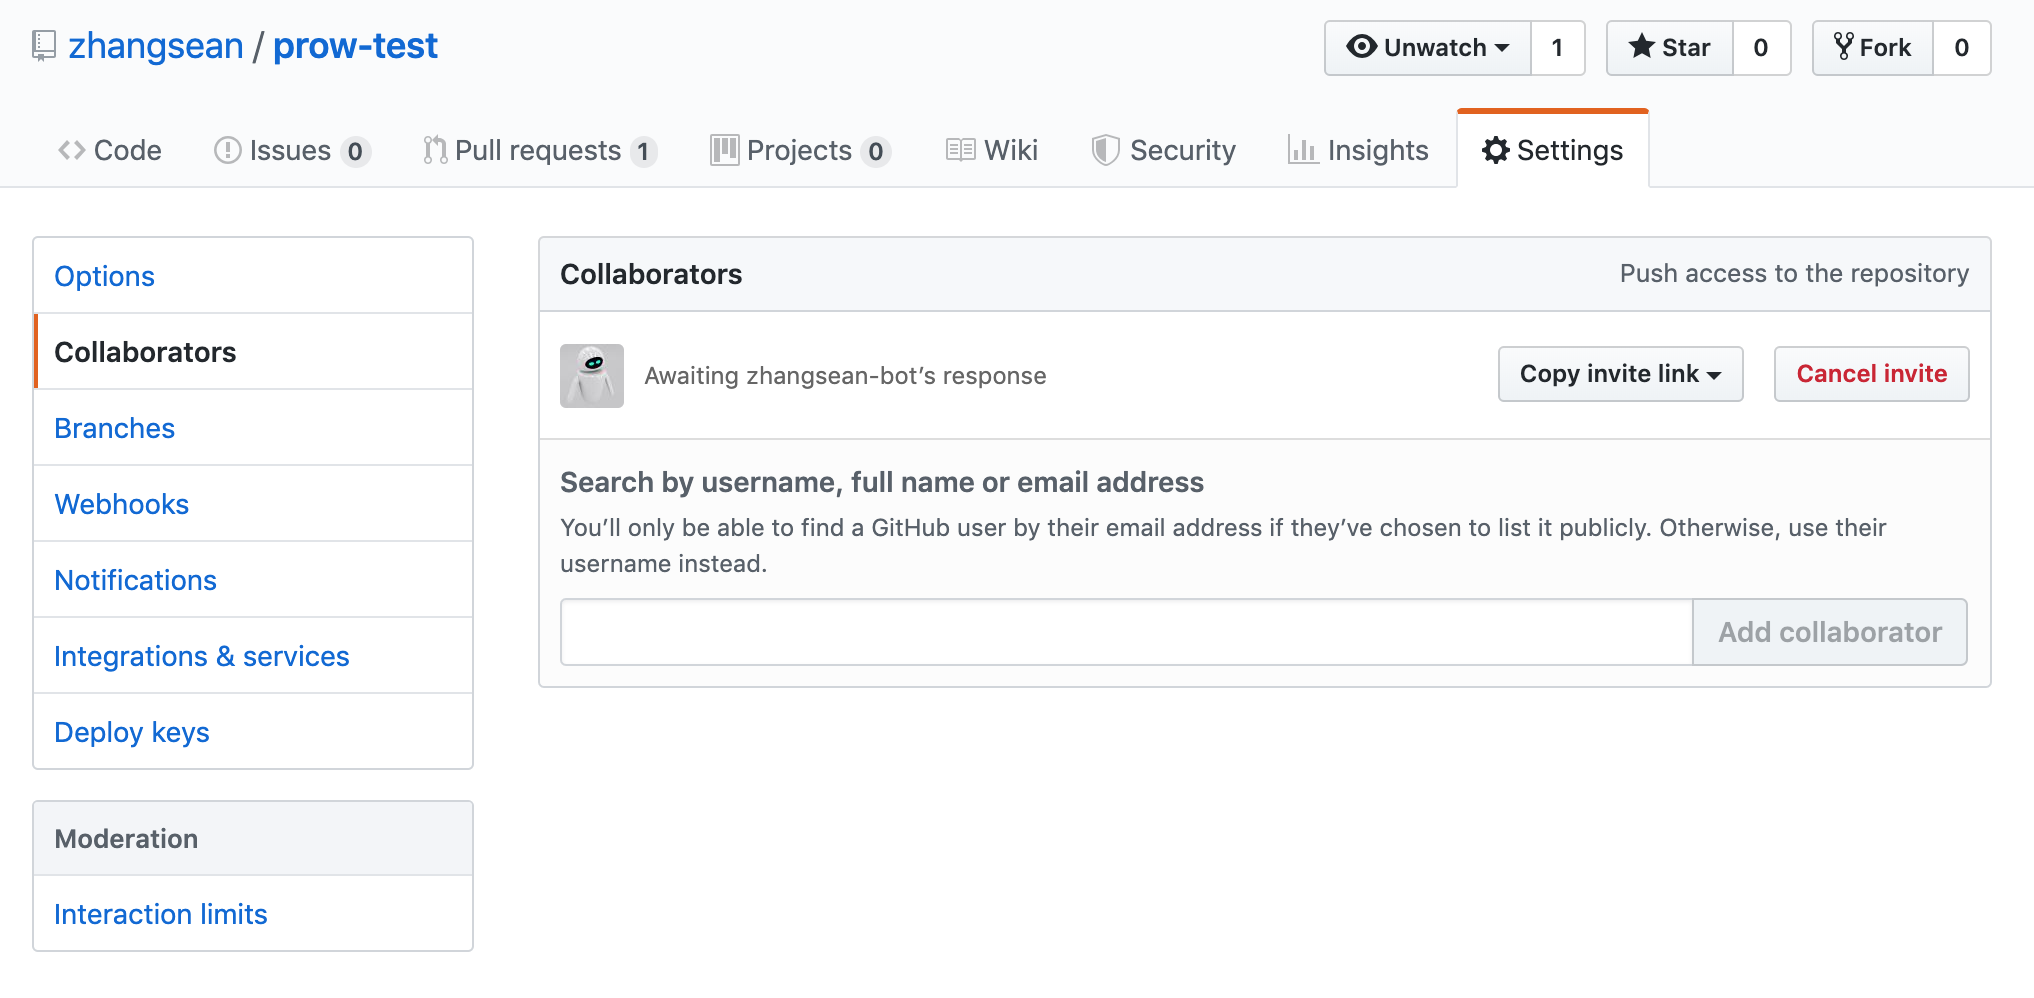Fork this repository
The image size is (2034, 998).
click(1873, 48)
